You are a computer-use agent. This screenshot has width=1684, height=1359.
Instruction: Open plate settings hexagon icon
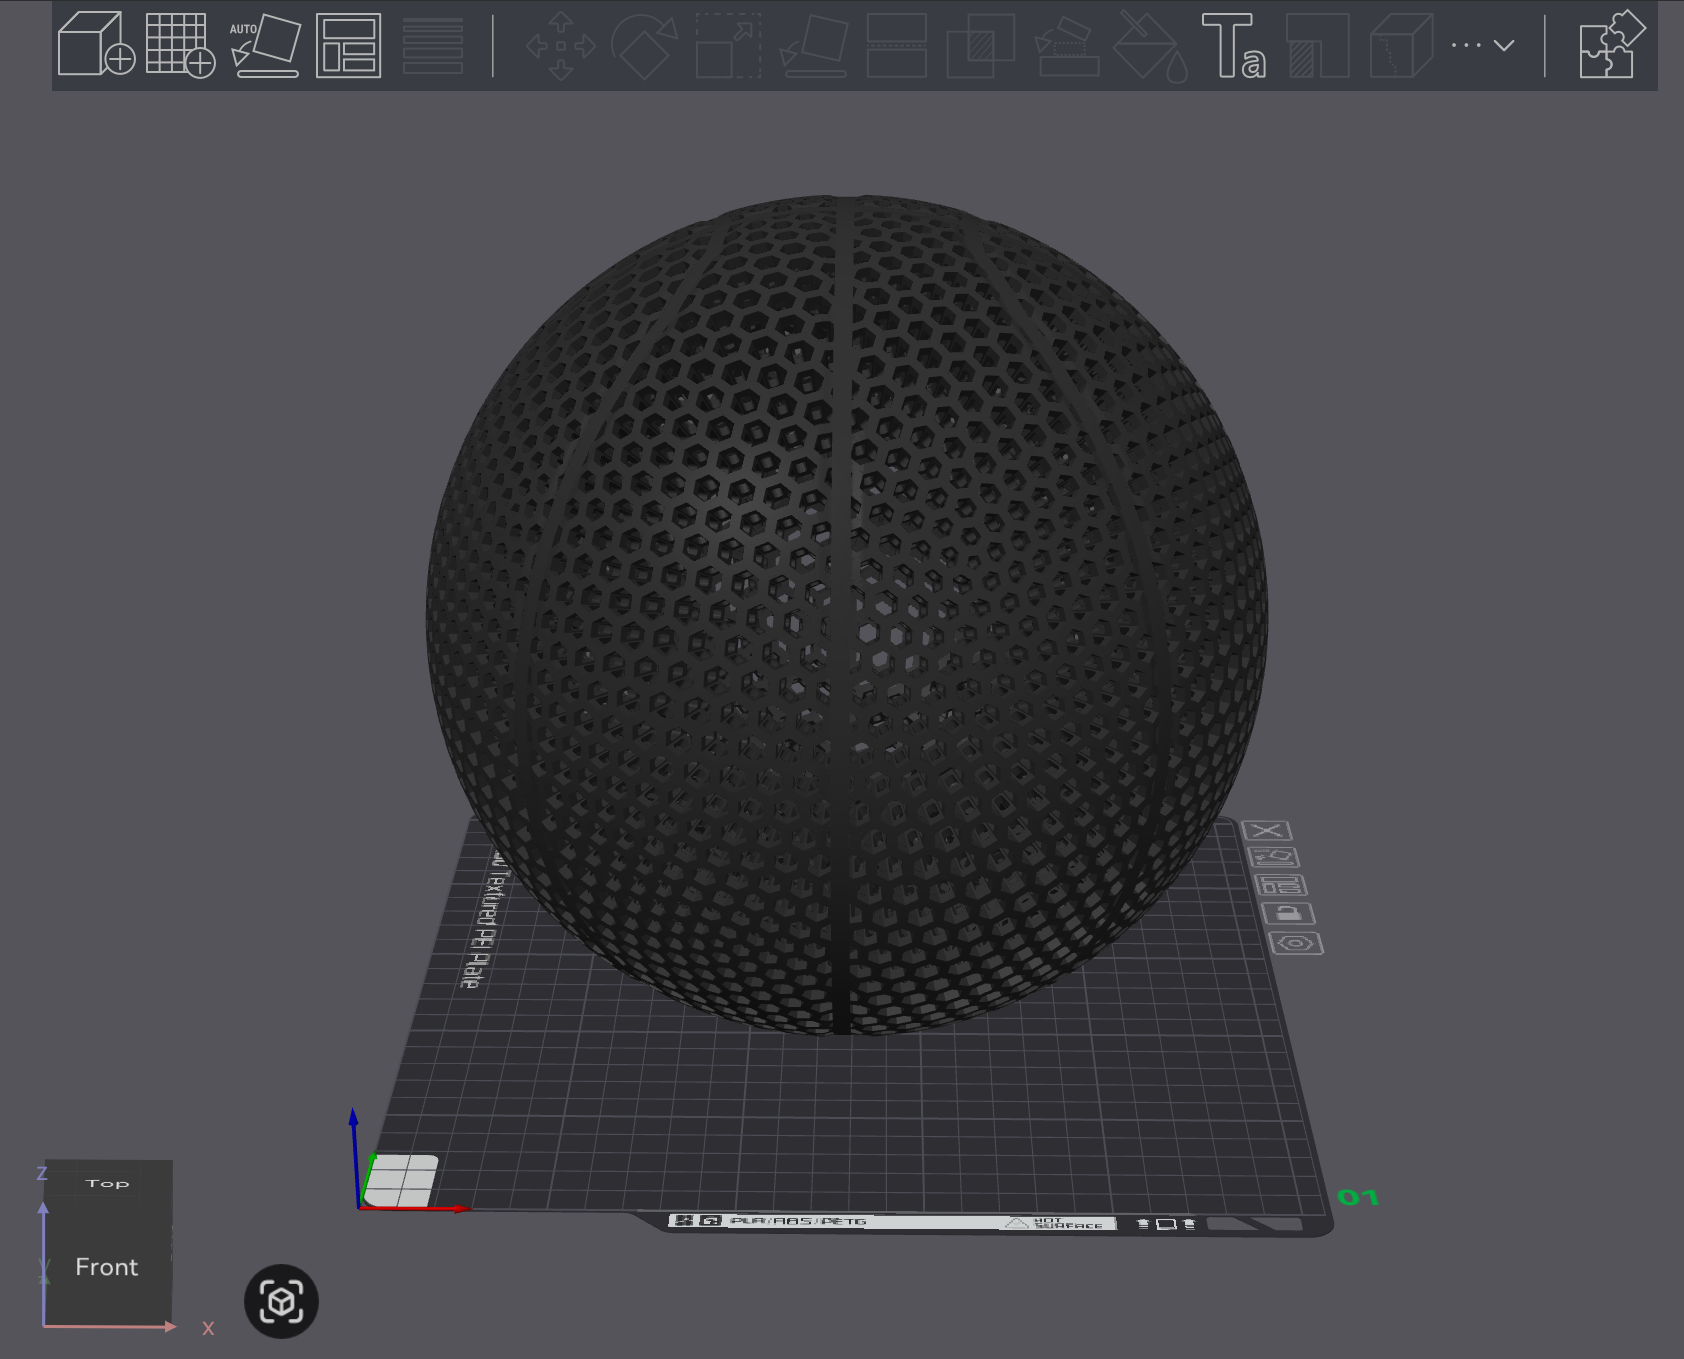point(1295,943)
